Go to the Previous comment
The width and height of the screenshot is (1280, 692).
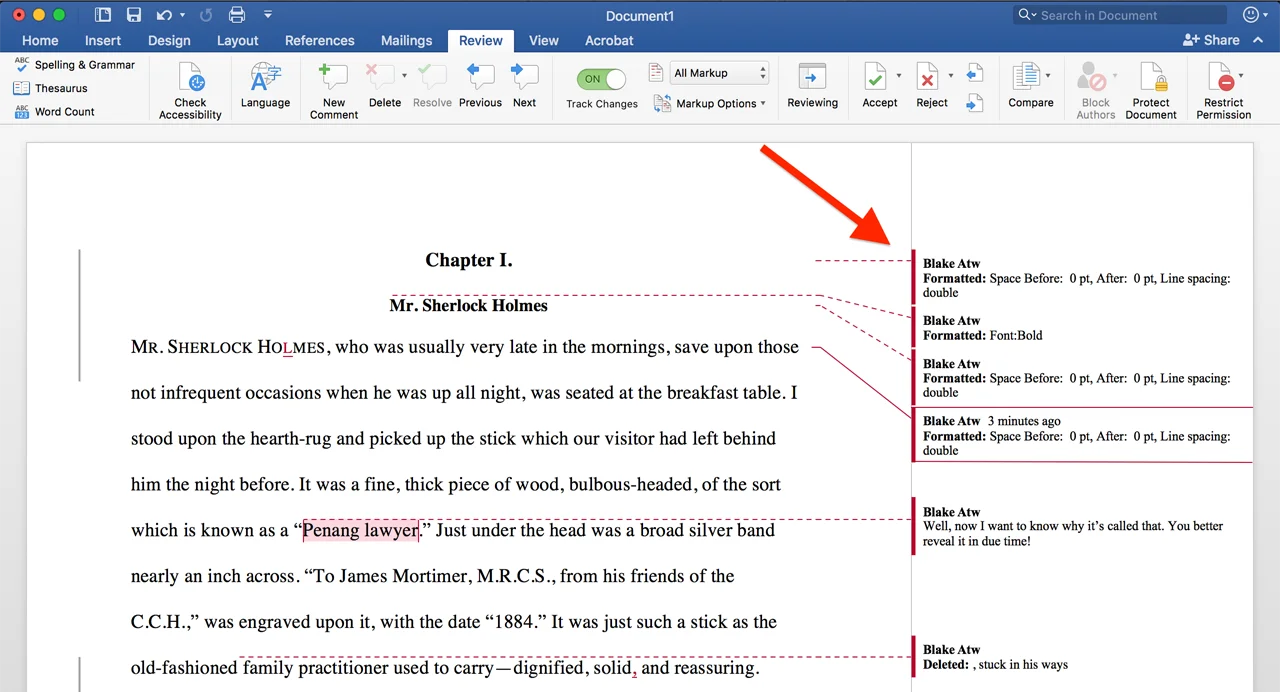click(480, 79)
